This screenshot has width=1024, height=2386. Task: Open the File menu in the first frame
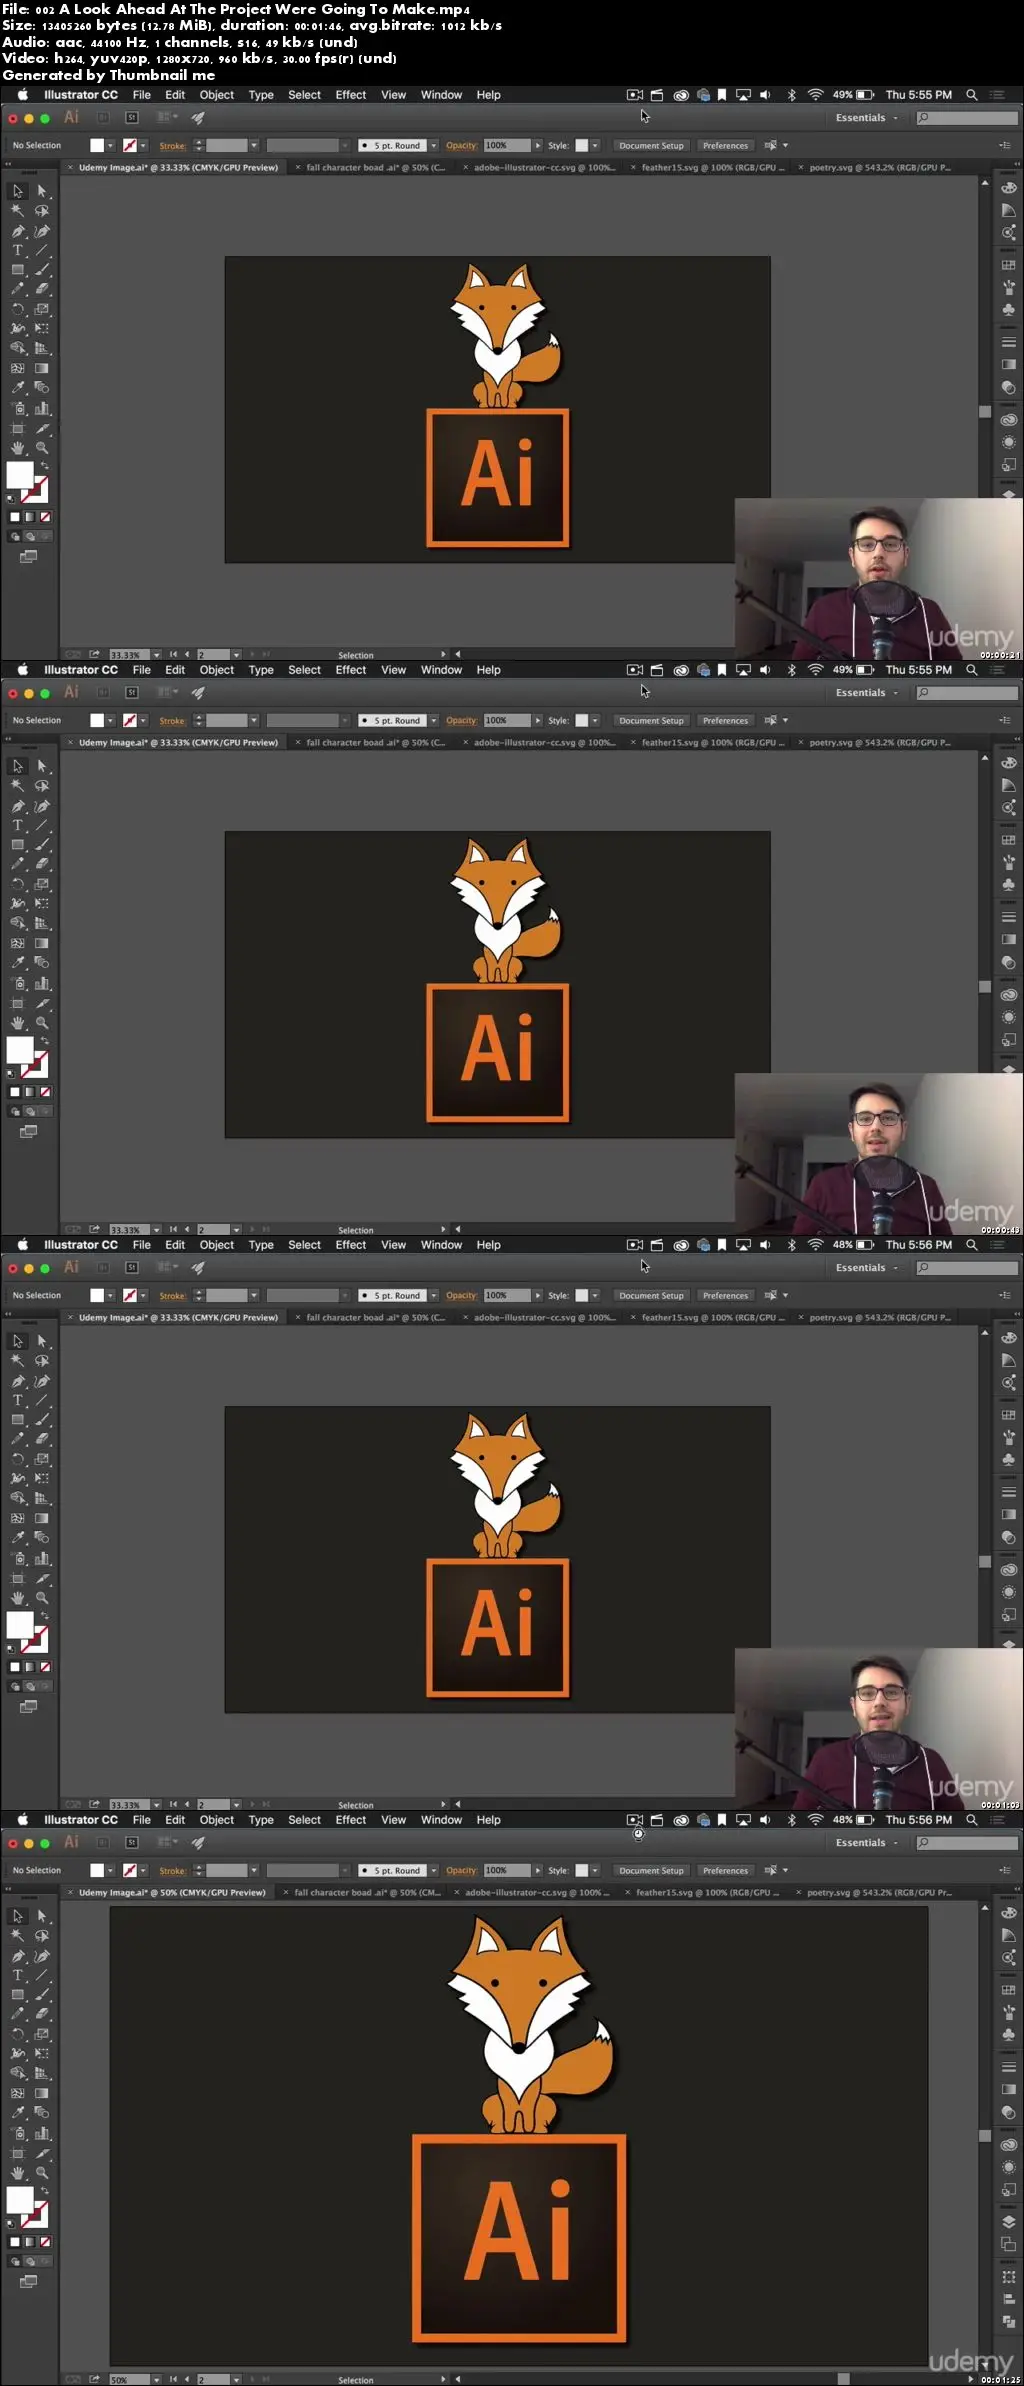(x=142, y=95)
